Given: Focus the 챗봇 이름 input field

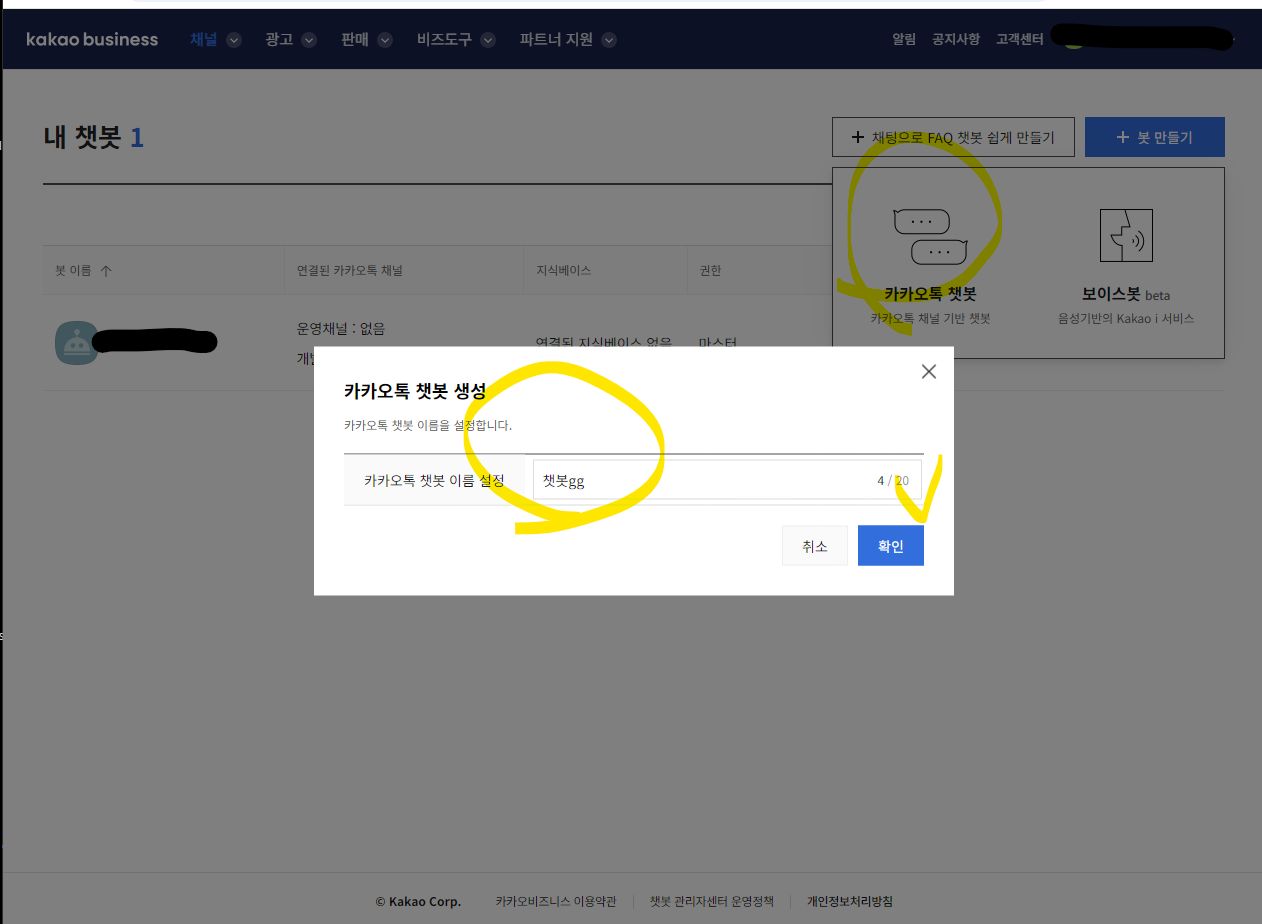Looking at the screenshot, I should [727, 480].
